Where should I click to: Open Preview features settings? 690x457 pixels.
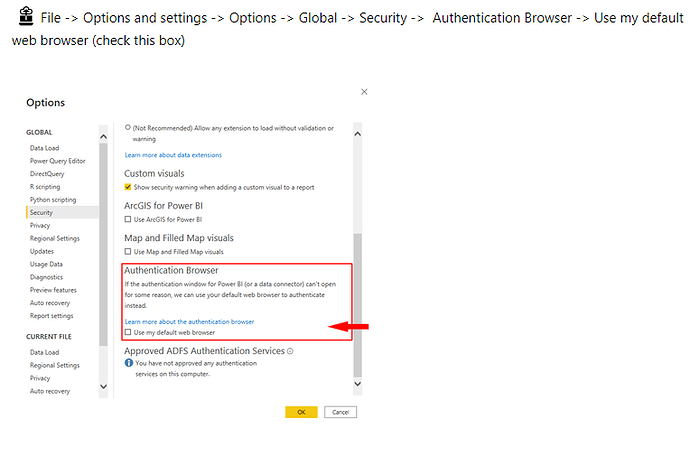[52, 290]
